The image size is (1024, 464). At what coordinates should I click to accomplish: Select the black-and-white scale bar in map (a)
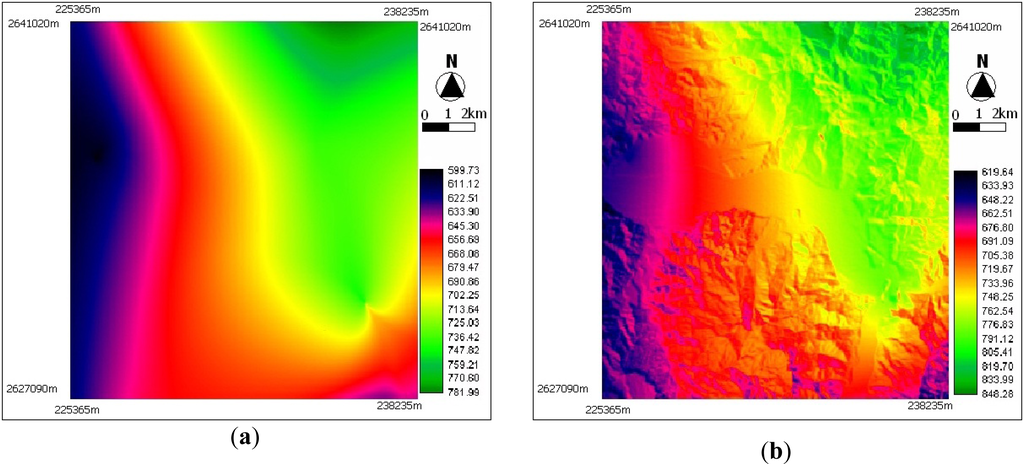tap(447, 128)
